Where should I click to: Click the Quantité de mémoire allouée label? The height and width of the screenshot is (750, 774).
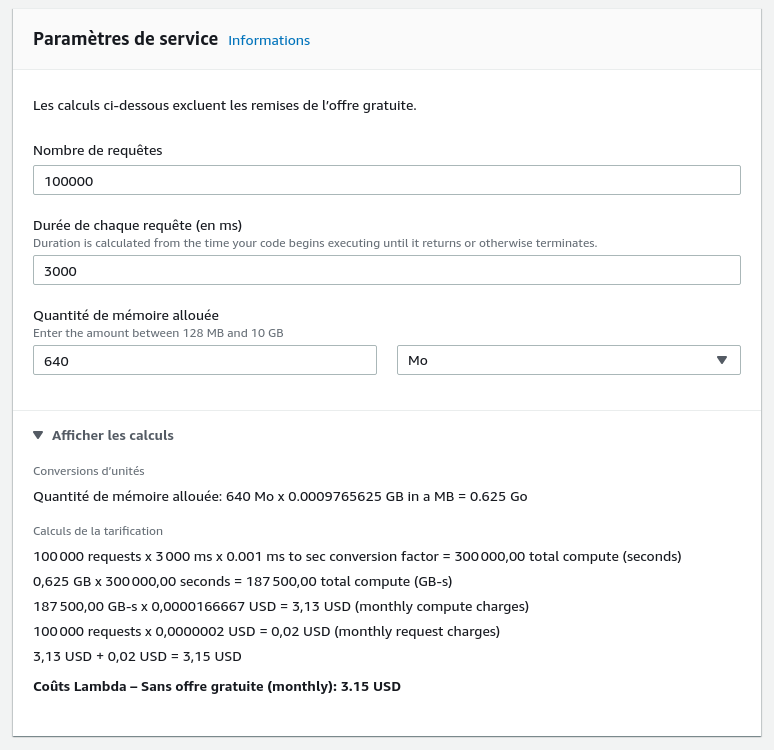click(126, 315)
